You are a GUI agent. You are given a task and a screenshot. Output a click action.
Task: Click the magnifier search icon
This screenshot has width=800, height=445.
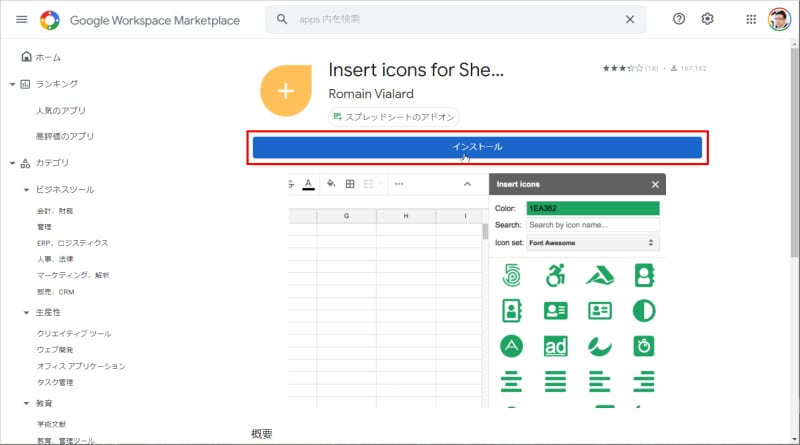click(x=282, y=19)
